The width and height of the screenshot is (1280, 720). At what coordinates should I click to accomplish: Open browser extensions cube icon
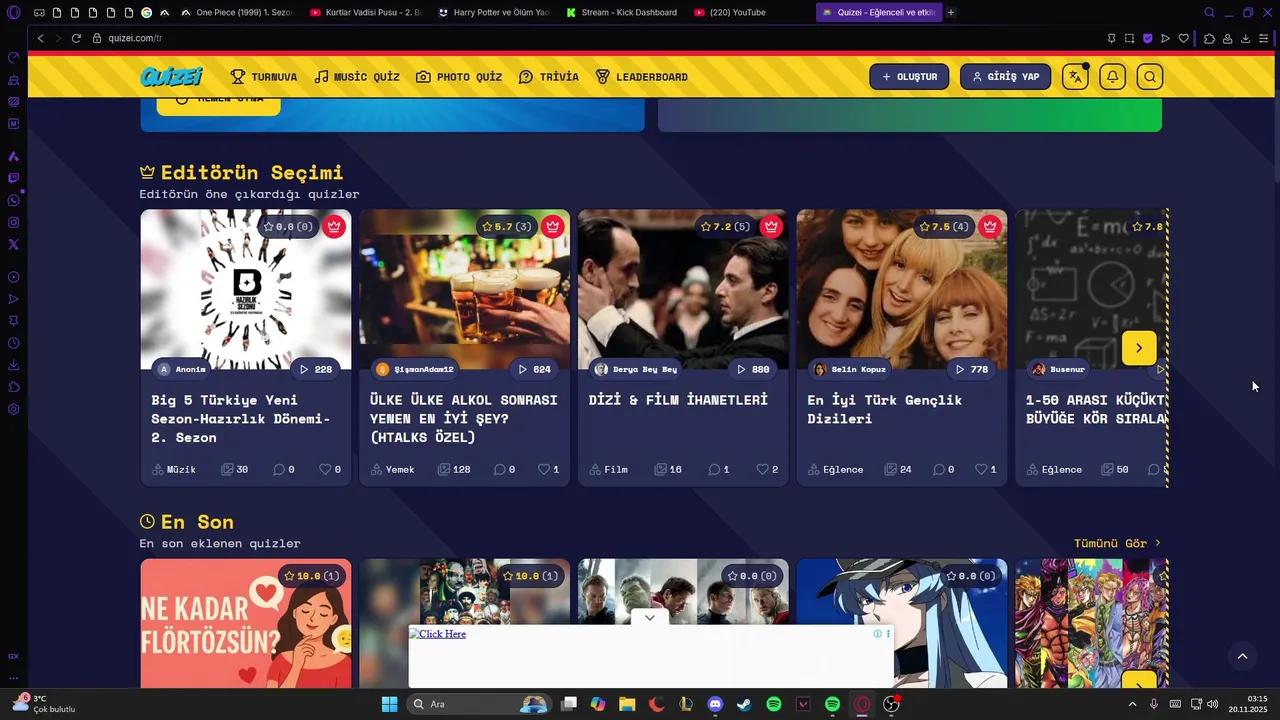tap(1209, 38)
